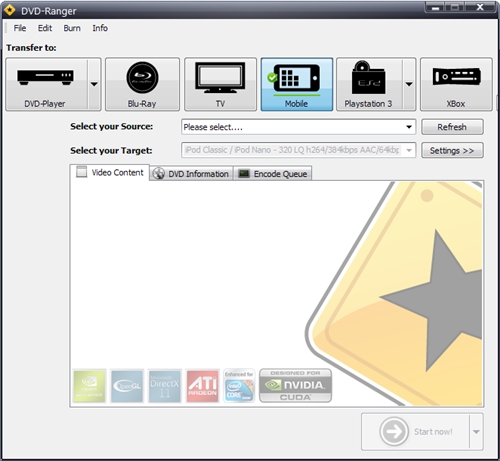Maximize the DVD-Ranger window
This screenshot has width=500, height=461.
click(455, 7)
